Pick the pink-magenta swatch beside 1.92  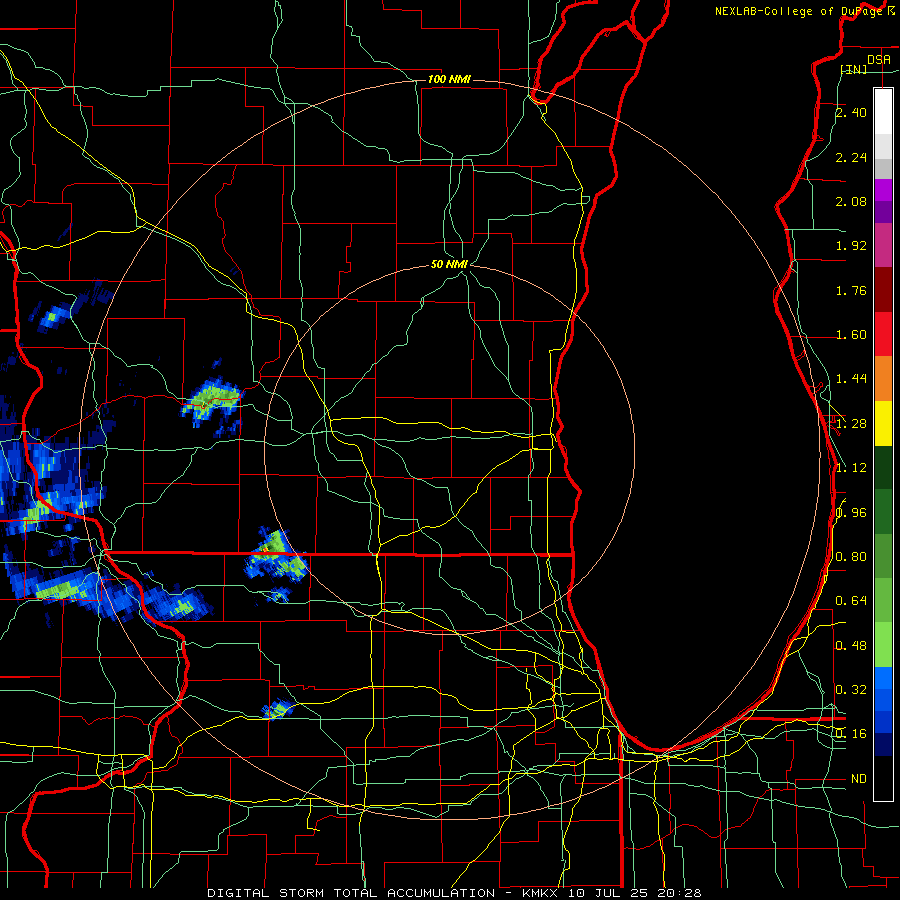click(883, 246)
